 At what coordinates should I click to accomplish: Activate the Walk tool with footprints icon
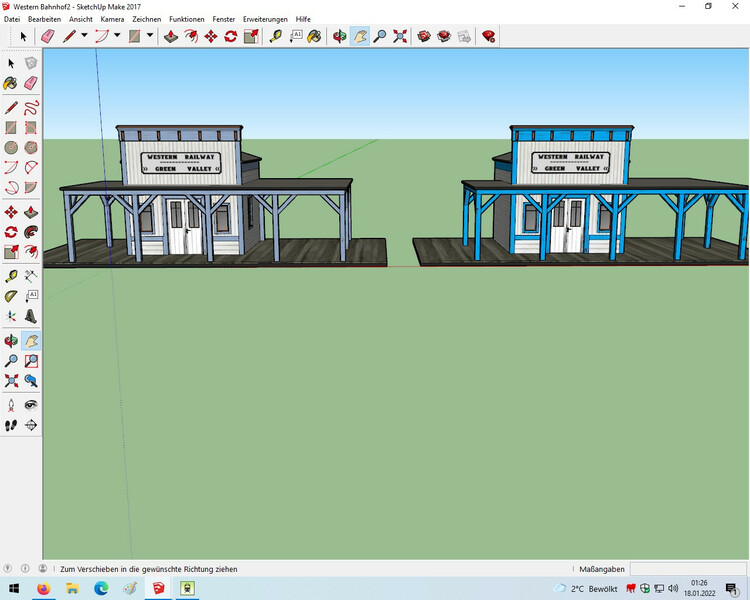click(x=11, y=425)
